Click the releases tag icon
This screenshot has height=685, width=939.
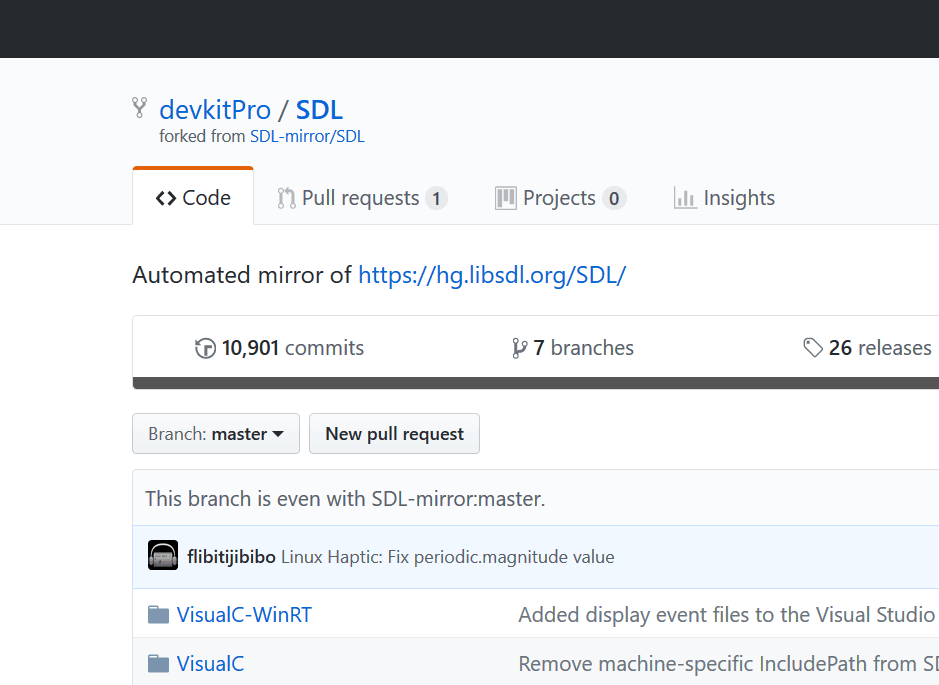pos(813,348)
